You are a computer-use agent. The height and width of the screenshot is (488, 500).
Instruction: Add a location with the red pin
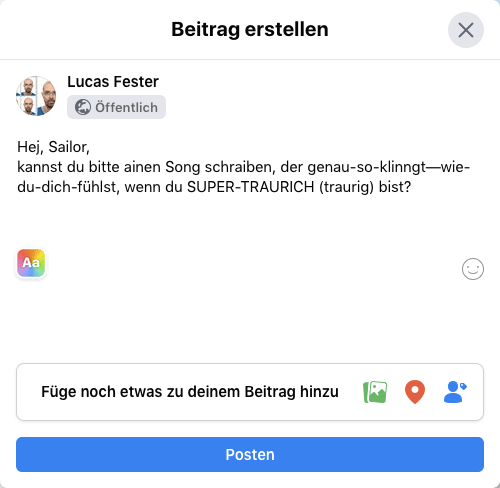click(x=415, y=392)
